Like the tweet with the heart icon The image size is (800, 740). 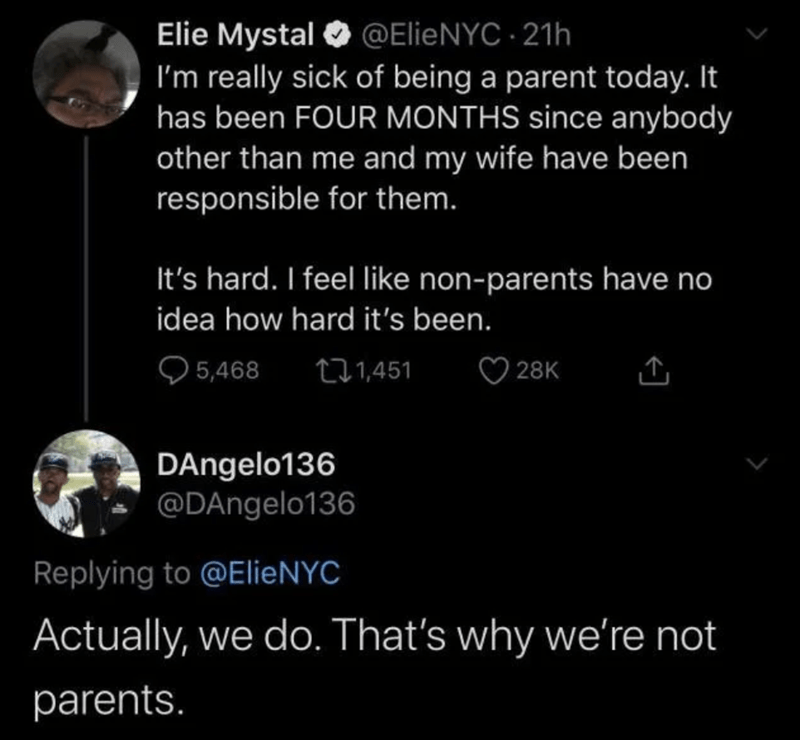pos(493,371)
